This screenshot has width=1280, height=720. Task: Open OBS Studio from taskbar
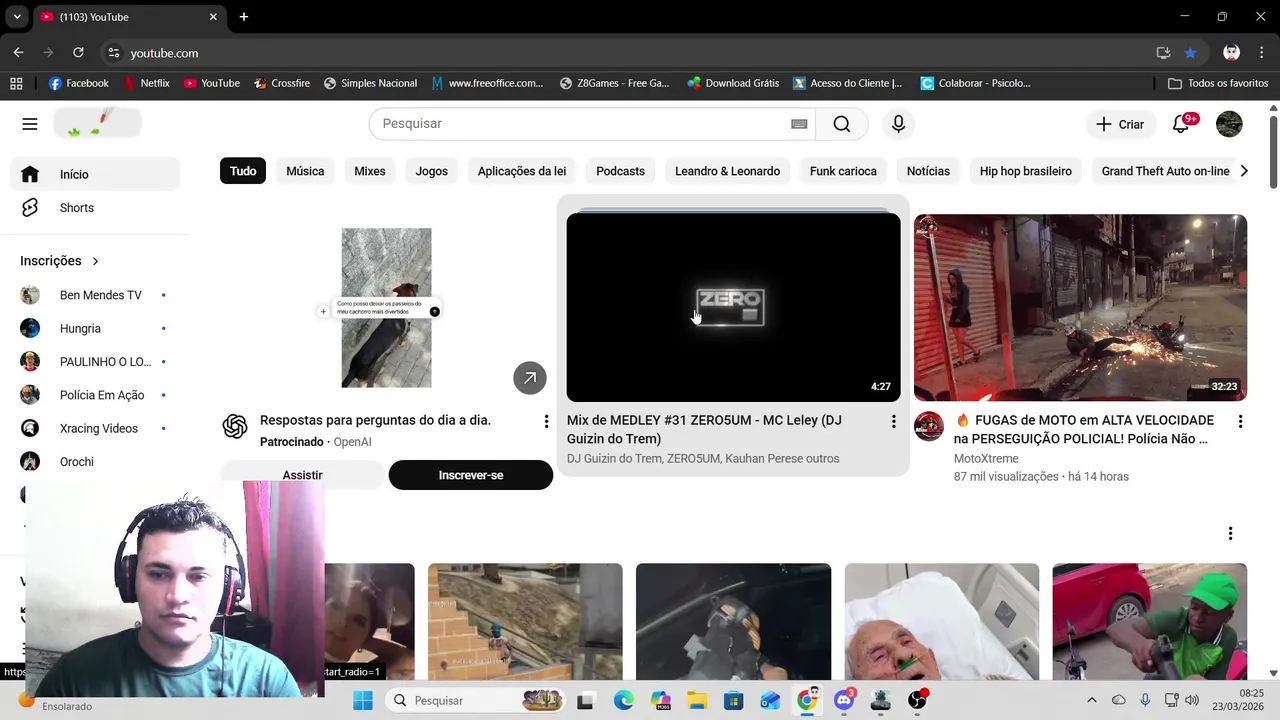click(x=917, y=700)
